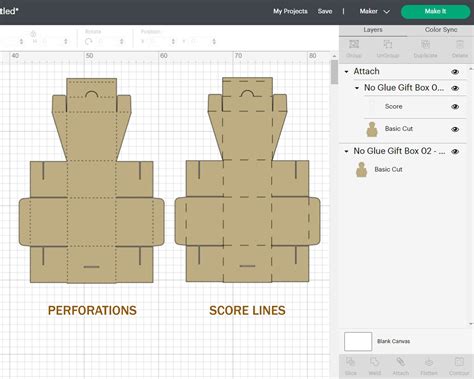Click the Blank Canvas color swatch
This screenshot has height=379, width=474.
point(358,341)
